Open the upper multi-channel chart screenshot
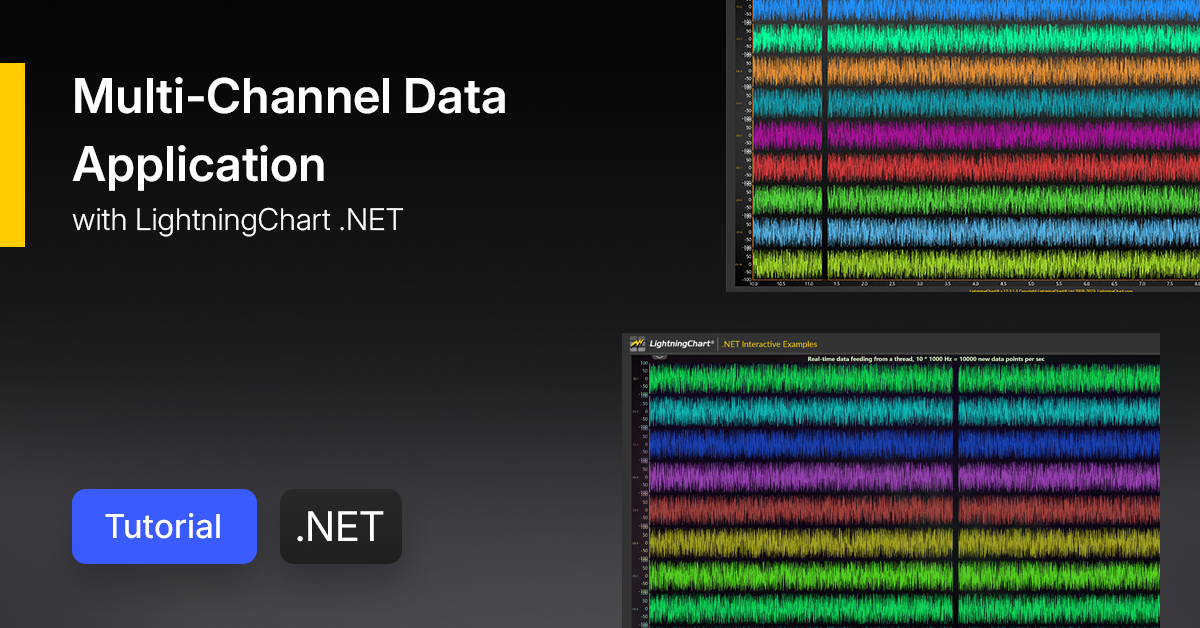The height and width of the screenshot is (628, 1200). pyautogui.click(x=963, y=146)
